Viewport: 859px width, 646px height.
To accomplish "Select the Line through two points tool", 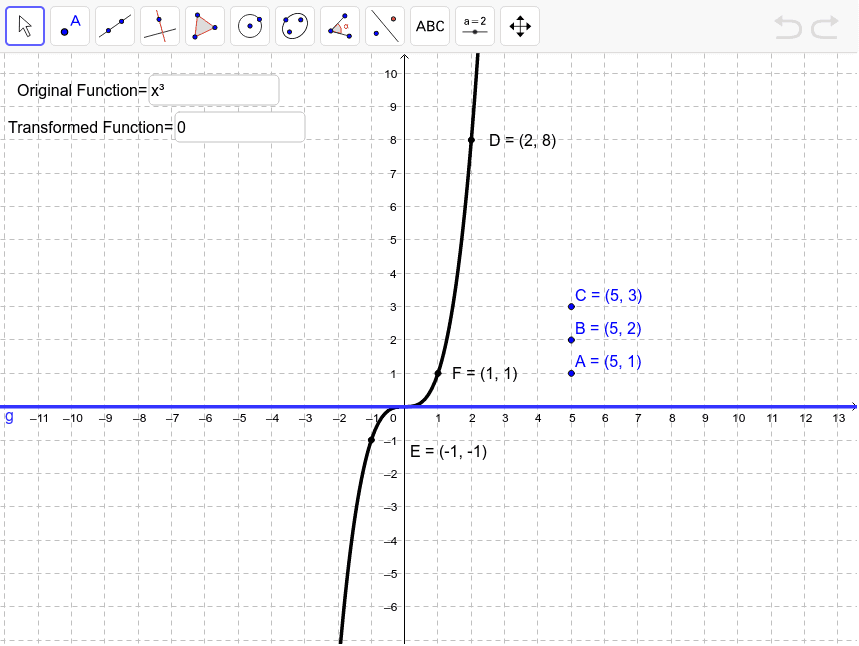I will click(x=115, y=26).
